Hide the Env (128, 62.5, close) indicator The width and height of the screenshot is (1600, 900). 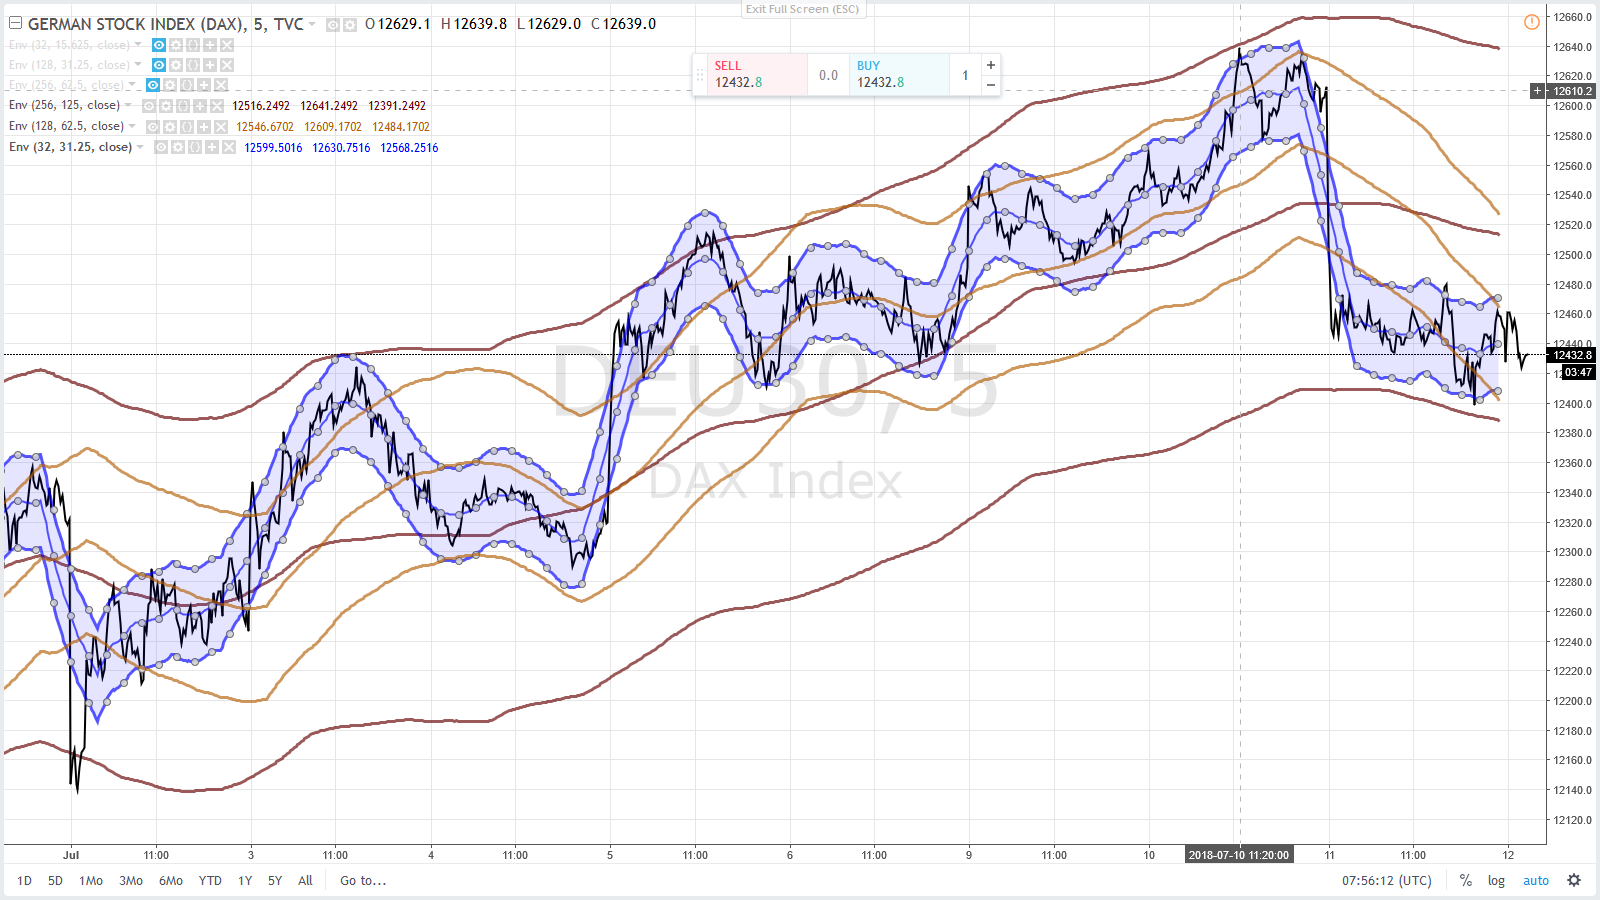pyautogui.click(x=153, y=127)
